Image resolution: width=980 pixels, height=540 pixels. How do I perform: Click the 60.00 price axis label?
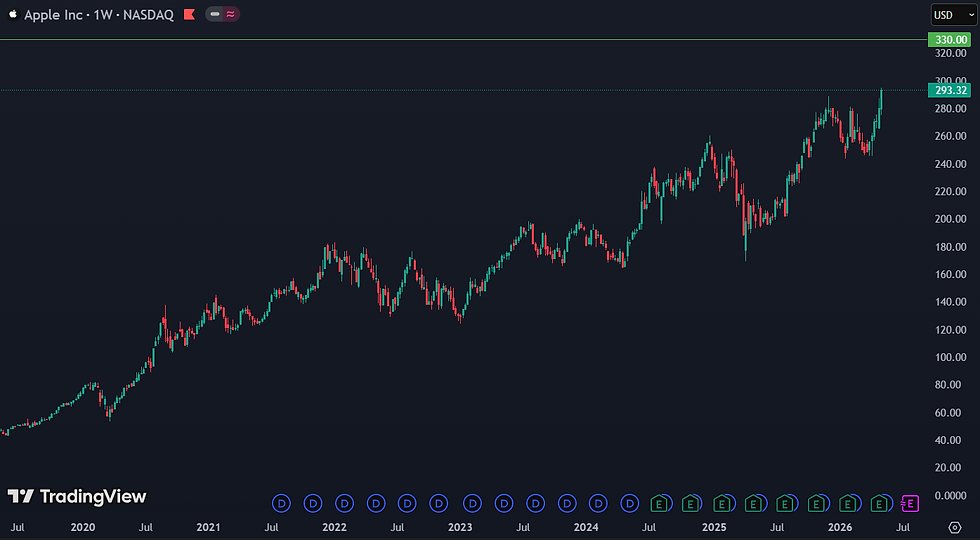point(949,412)
